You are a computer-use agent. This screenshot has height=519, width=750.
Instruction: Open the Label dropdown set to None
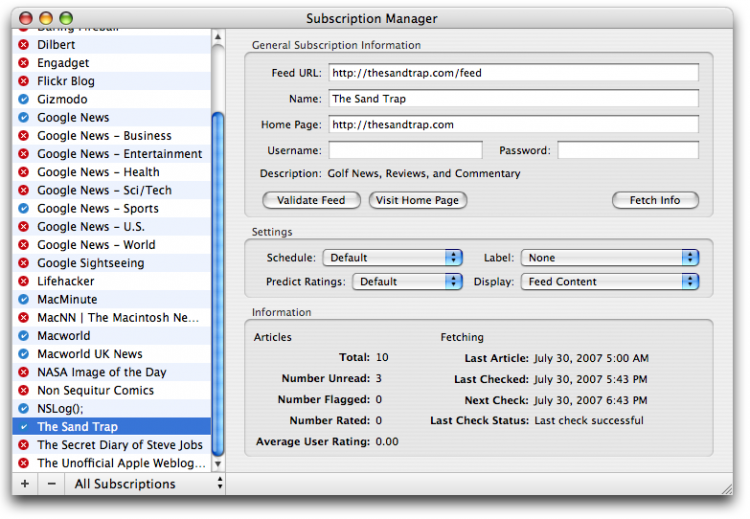(610, 257)
